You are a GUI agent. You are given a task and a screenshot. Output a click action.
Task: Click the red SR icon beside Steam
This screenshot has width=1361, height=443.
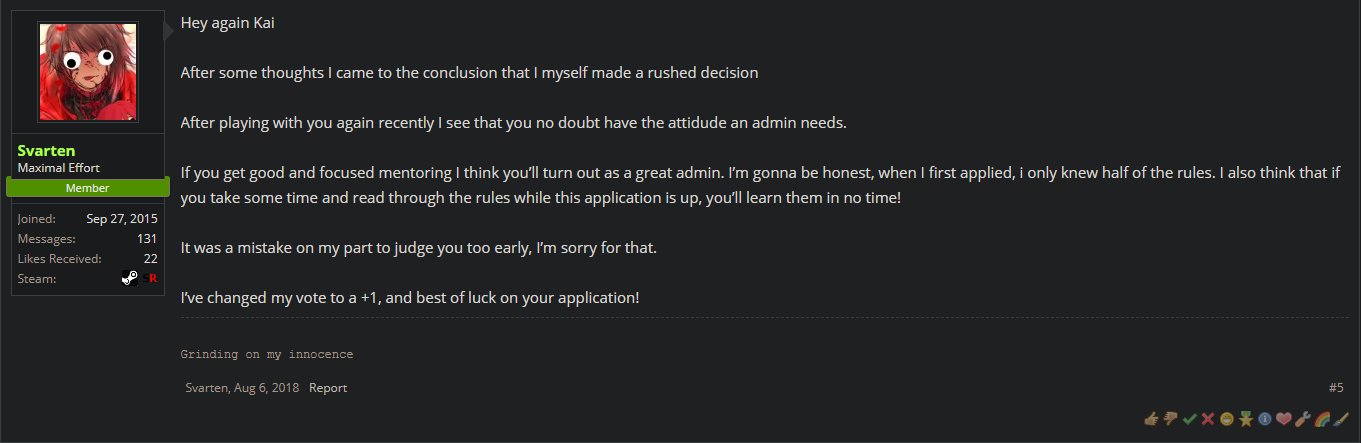pos(150,279)
